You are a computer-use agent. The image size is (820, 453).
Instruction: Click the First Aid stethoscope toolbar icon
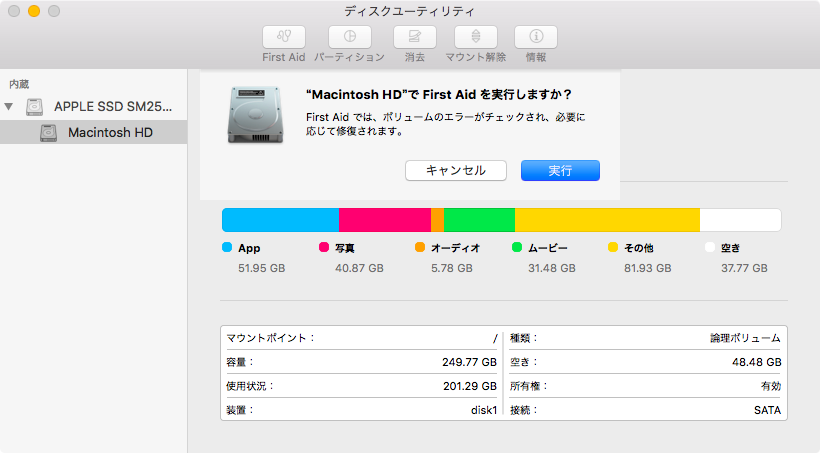pos(283,37)
